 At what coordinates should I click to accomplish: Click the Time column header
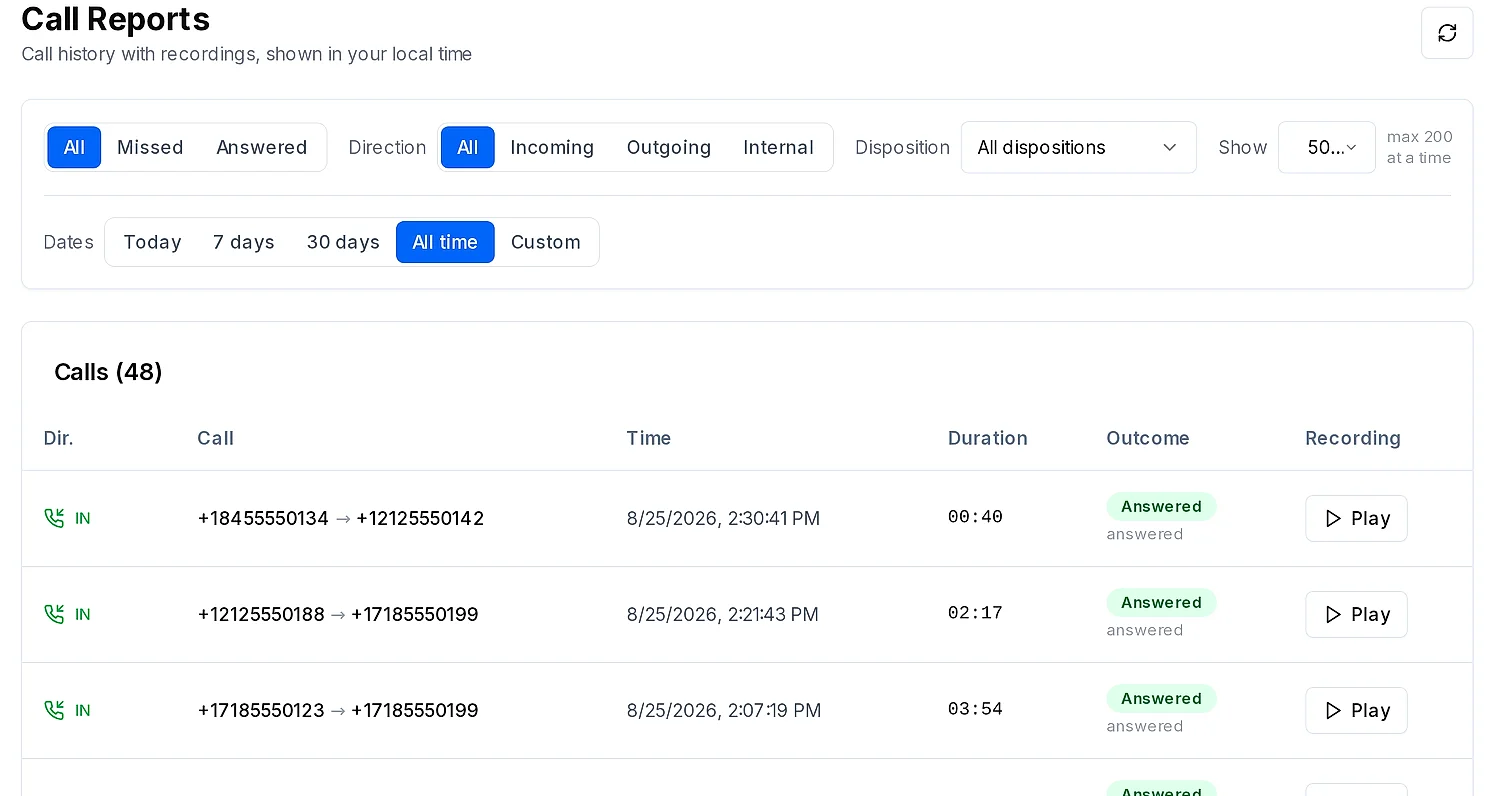[648, 438]
